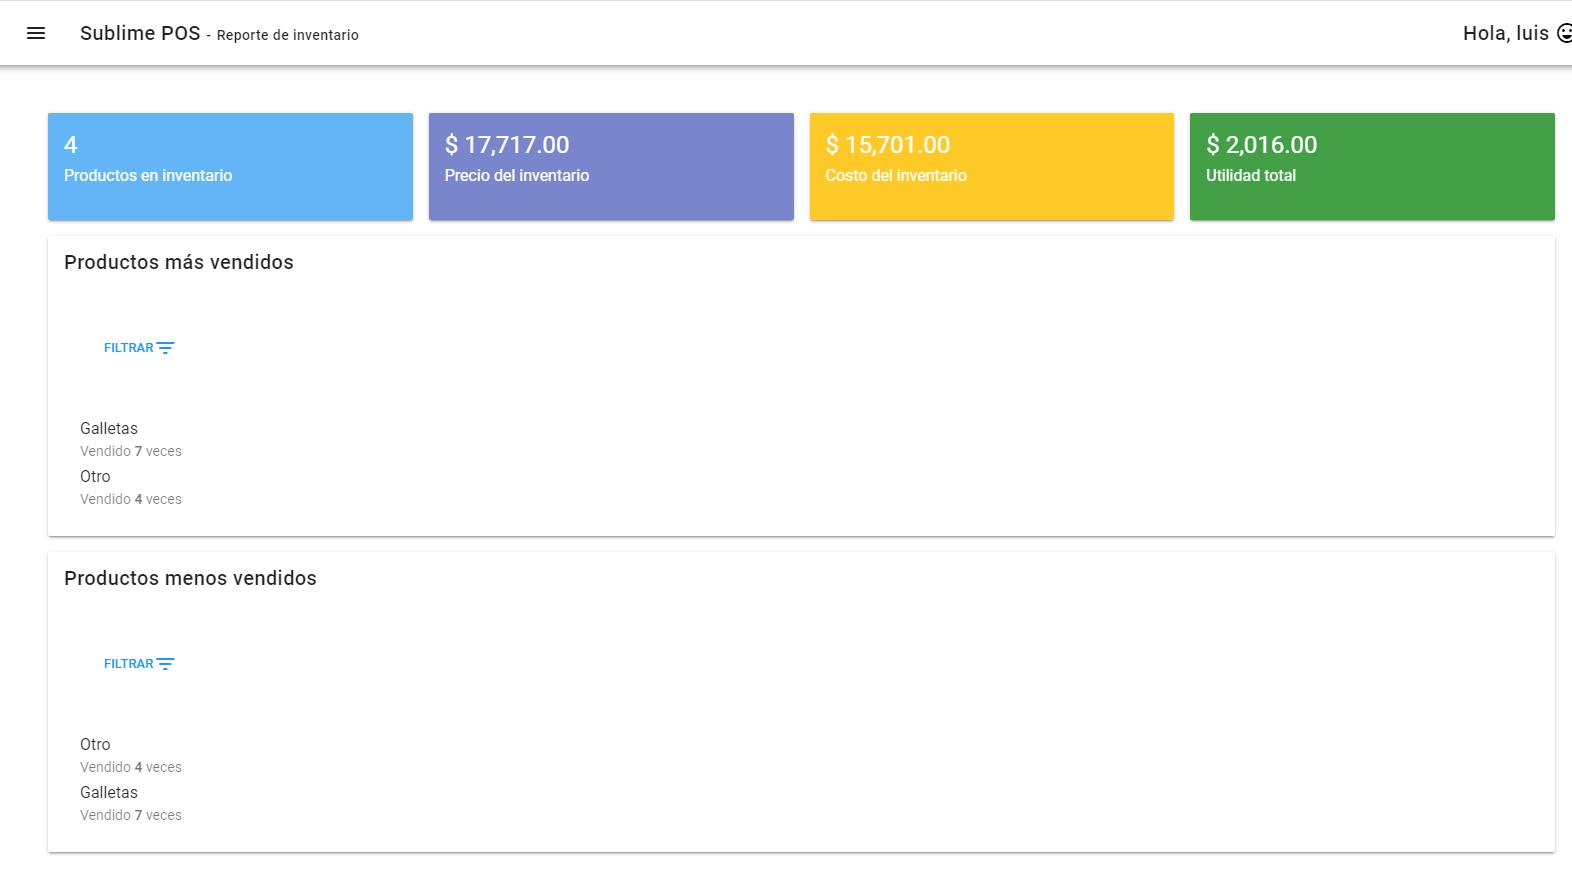1572x869 pixels.
Task: Click the Hola, luis greeting
Action: [1505, 33]
